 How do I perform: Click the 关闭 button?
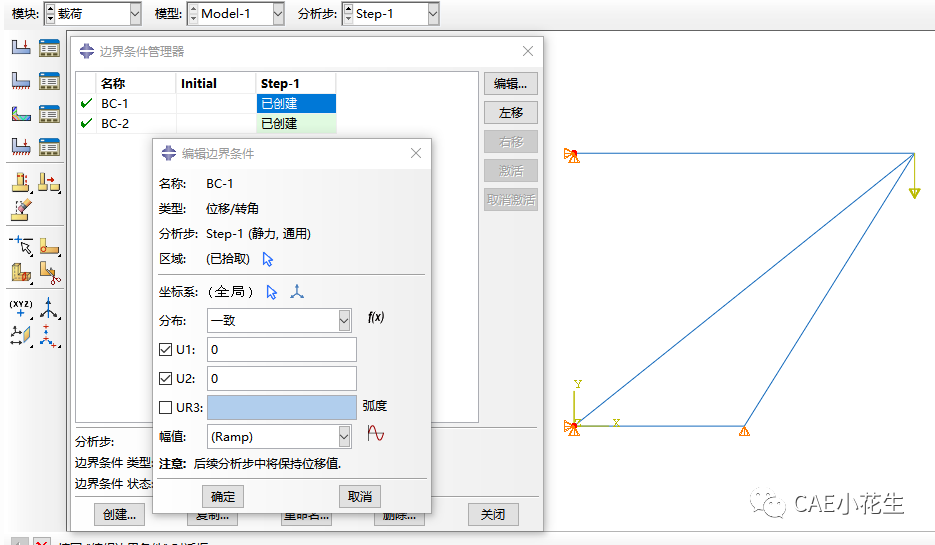click(493, 515)
